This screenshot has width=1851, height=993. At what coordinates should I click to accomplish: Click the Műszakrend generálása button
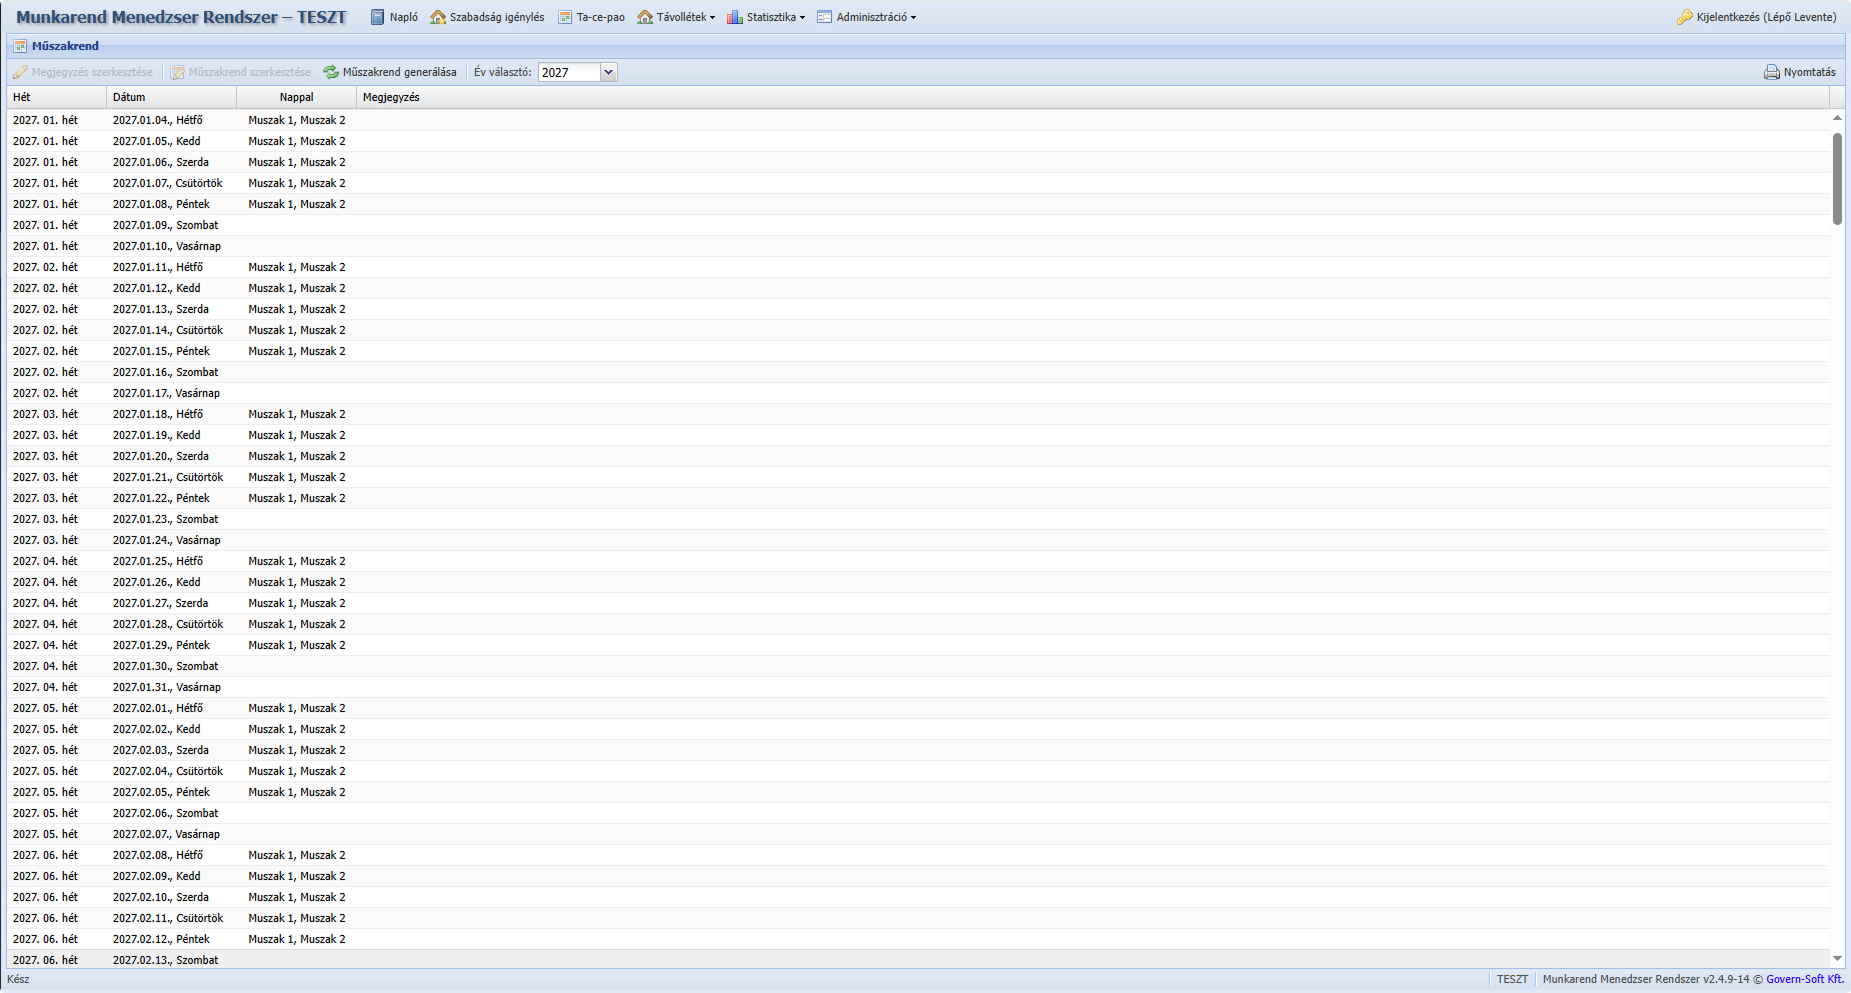point(399,72)
